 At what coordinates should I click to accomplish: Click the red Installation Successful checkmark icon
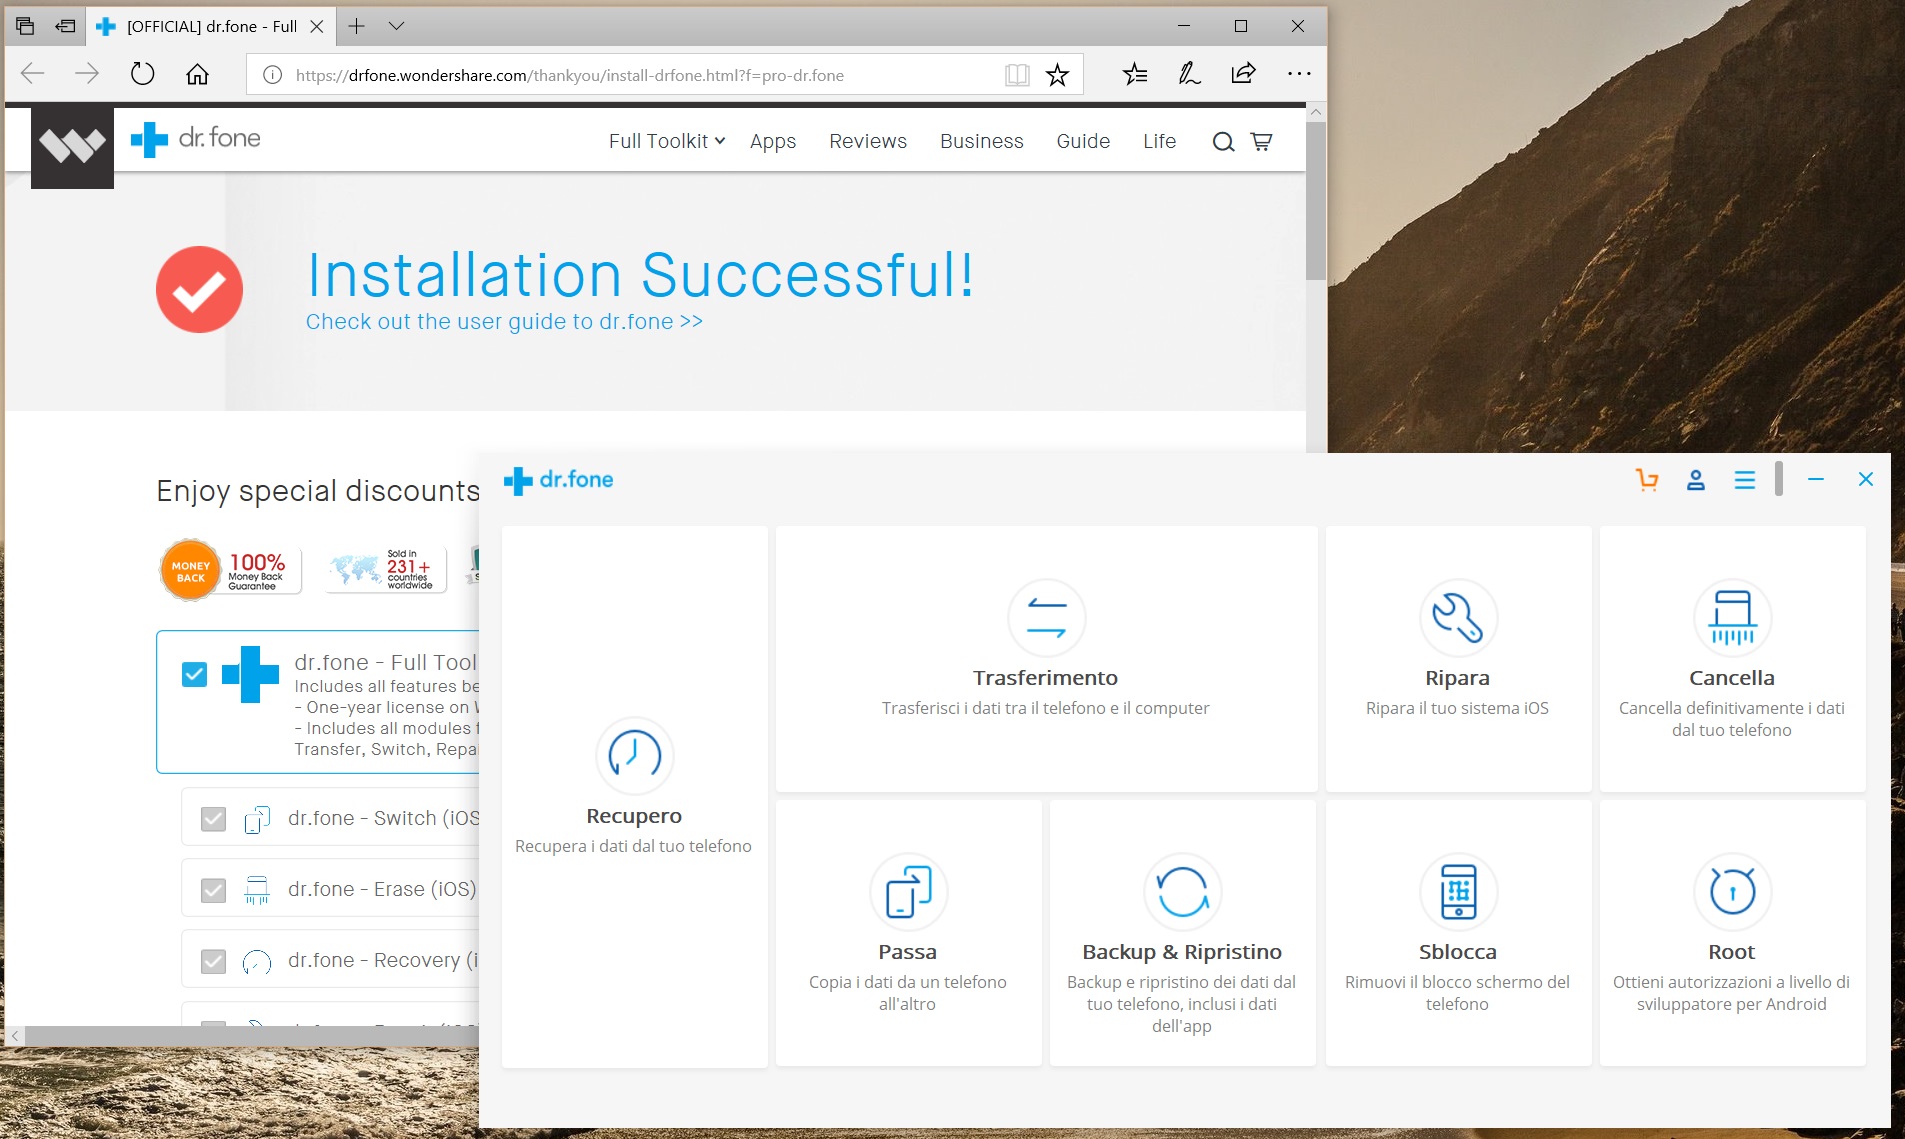pos(199,289)
